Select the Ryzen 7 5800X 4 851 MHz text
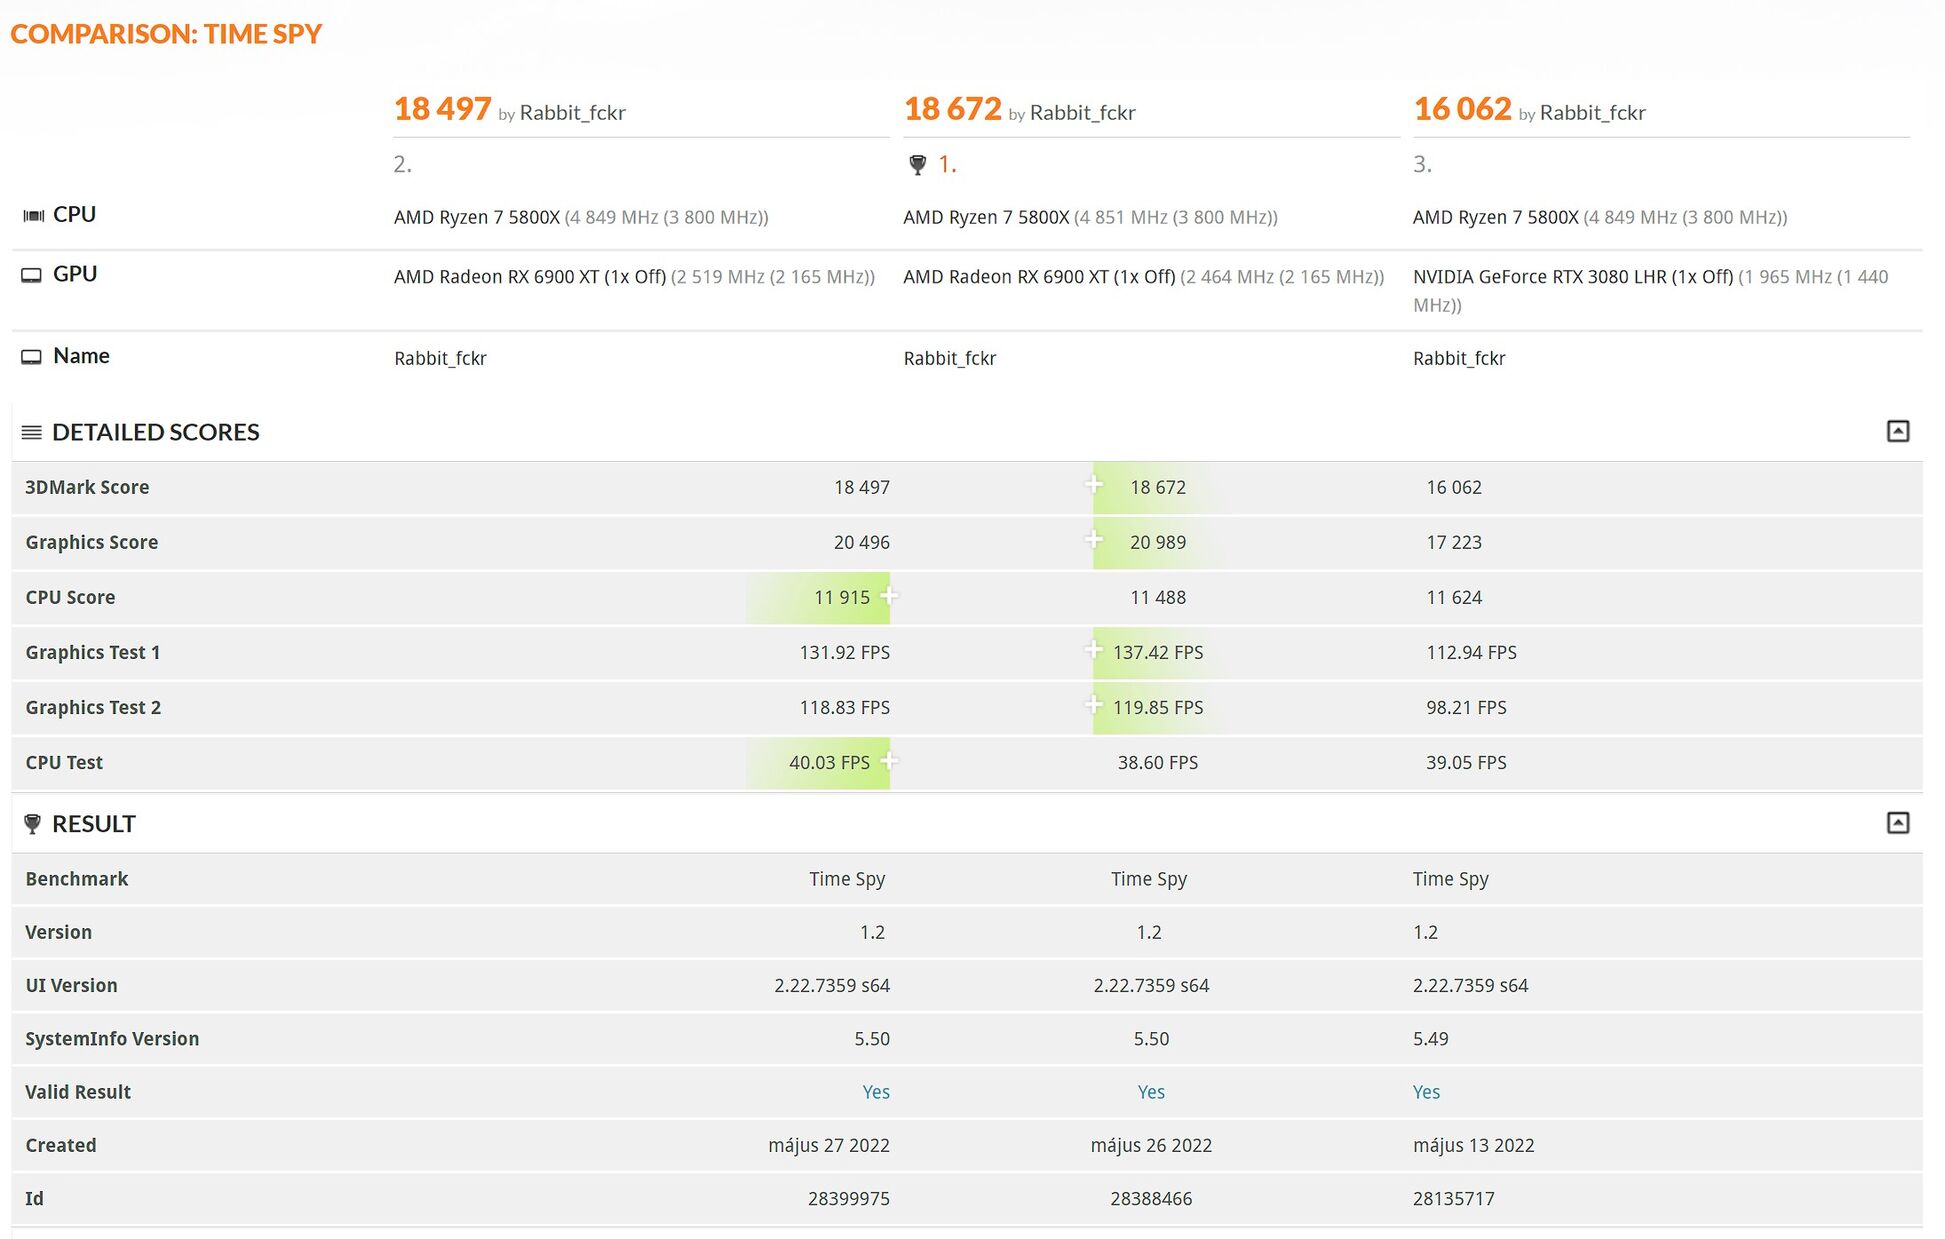The width and height of the screenshot is (1945, 1239). coord(1090,217)
